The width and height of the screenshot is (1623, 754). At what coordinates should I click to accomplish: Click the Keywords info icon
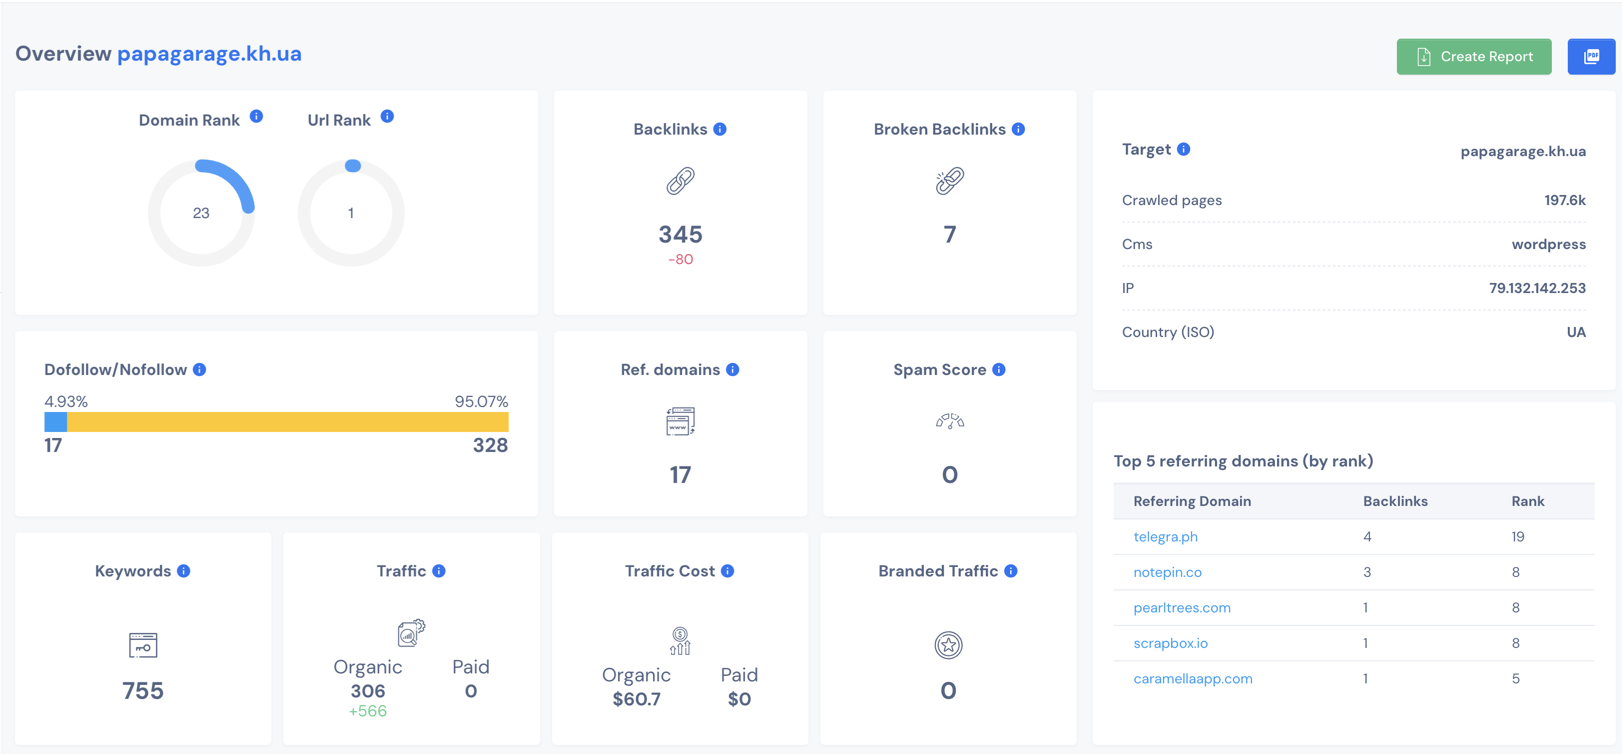point(184,571)
